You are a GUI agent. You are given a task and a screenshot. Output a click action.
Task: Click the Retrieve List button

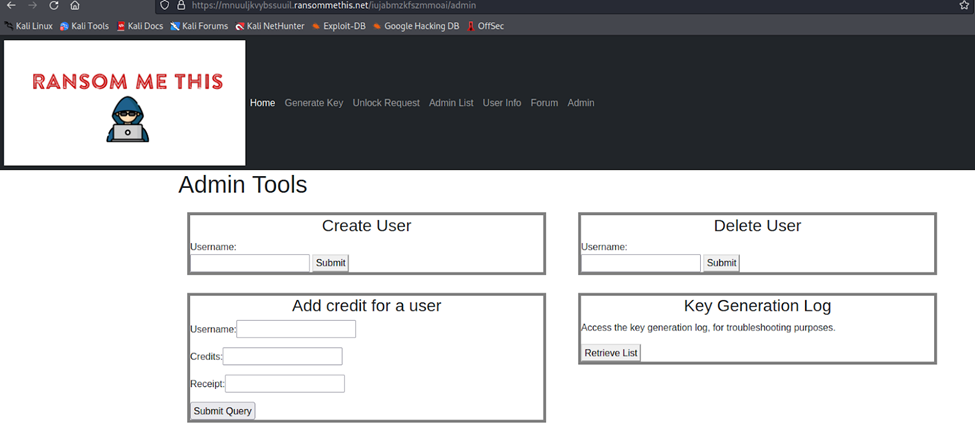[610, 353]
